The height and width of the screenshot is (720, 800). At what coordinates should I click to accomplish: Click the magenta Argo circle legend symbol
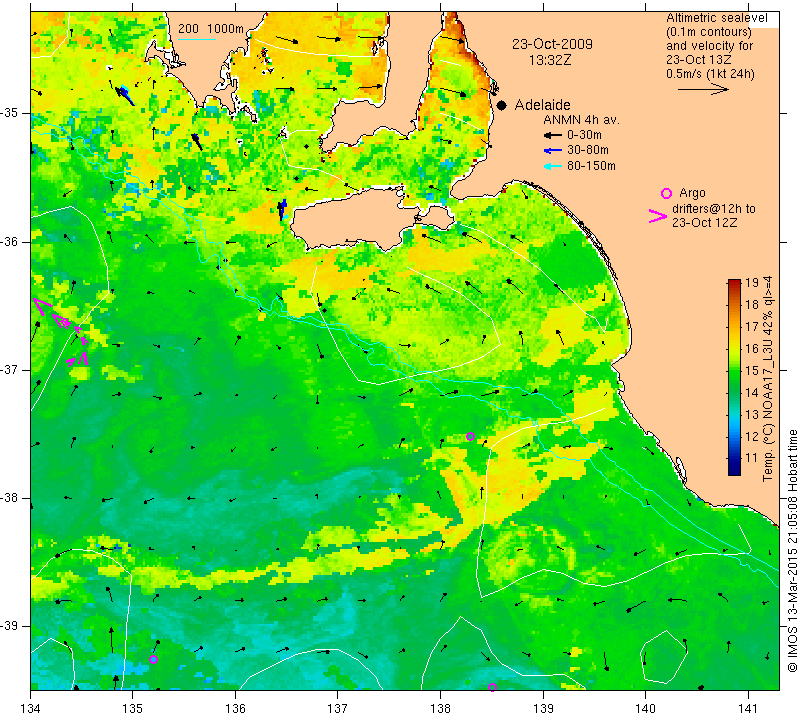pos(666,193)
